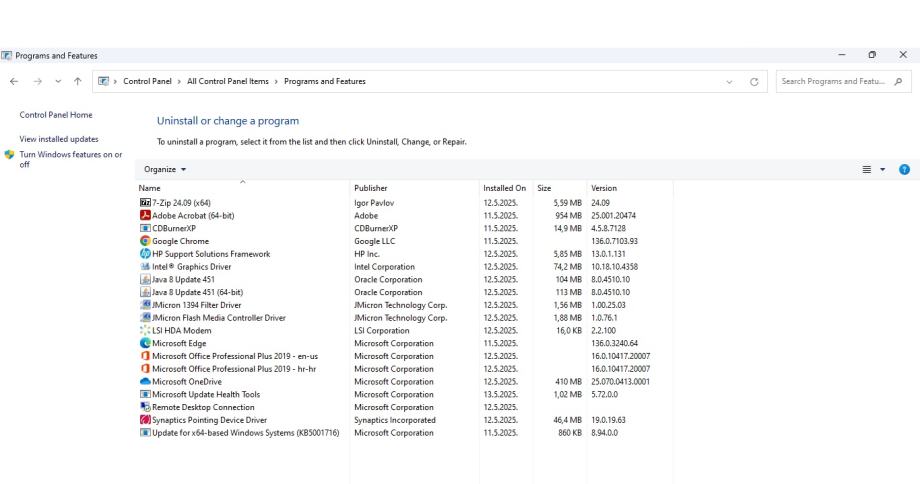The height and width of the screenshot is (484, 920).
Task: Click the Synaptics Pointing Device Driver icon
Action: click(145, 420)
